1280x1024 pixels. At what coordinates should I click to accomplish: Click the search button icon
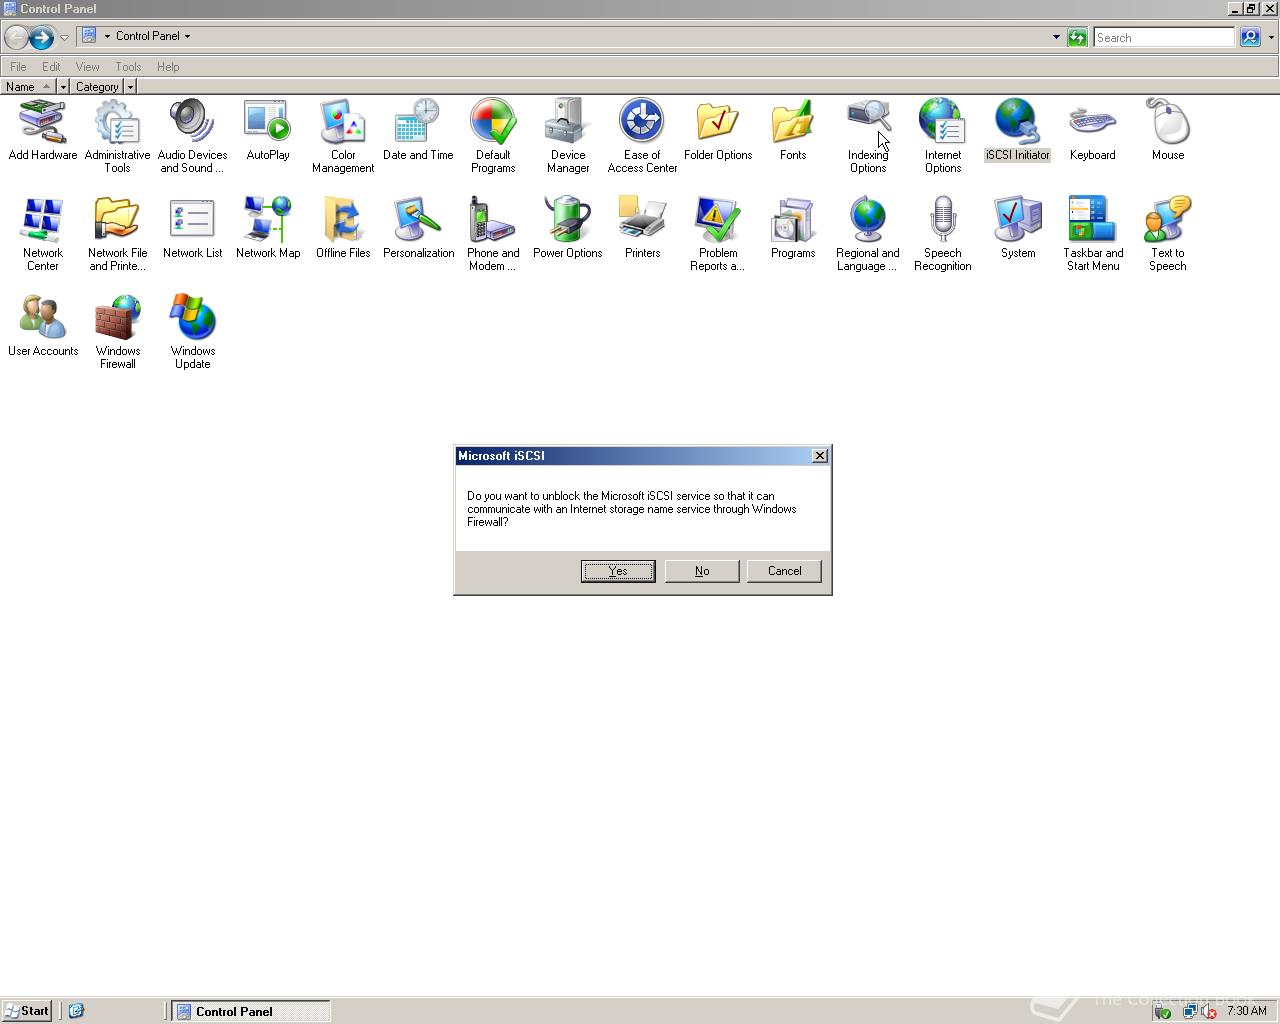(x=1250, y=37)
